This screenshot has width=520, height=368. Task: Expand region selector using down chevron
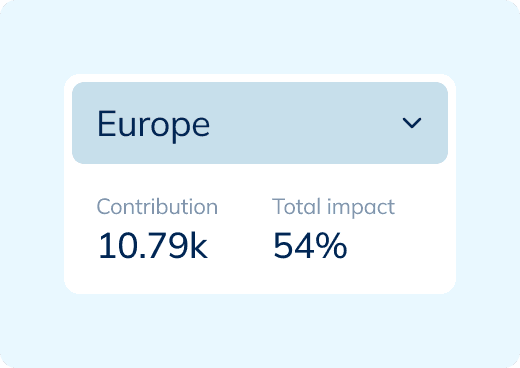click(x=412, y=123)
